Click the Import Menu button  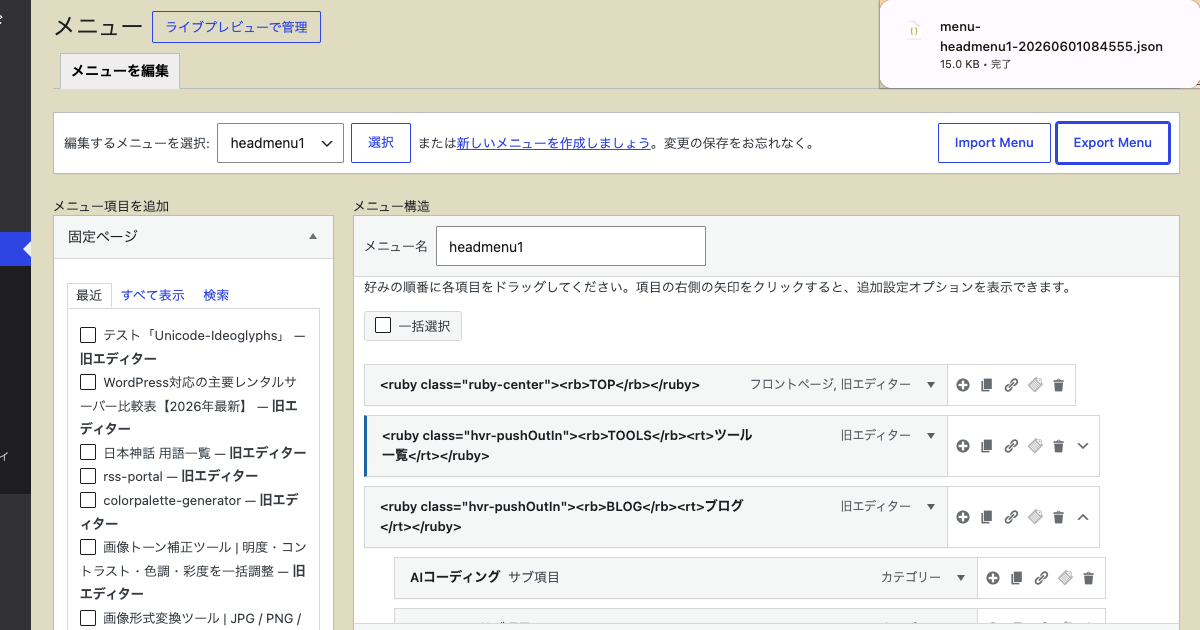994,143
